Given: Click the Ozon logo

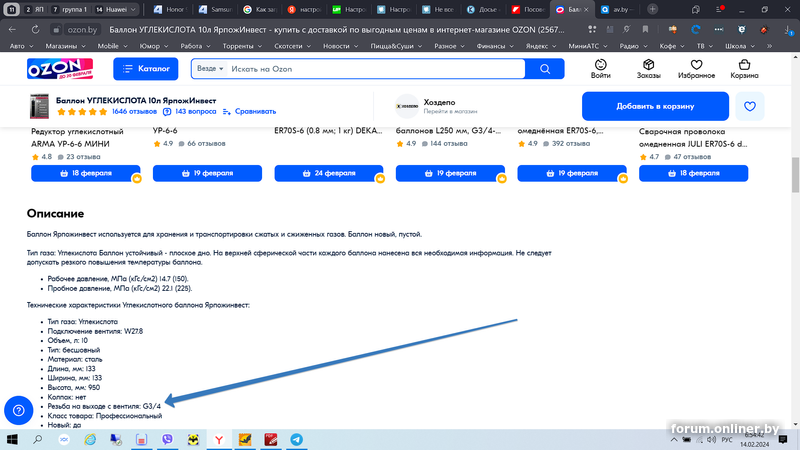Looking at the screenshot, I should coord(60,69).
